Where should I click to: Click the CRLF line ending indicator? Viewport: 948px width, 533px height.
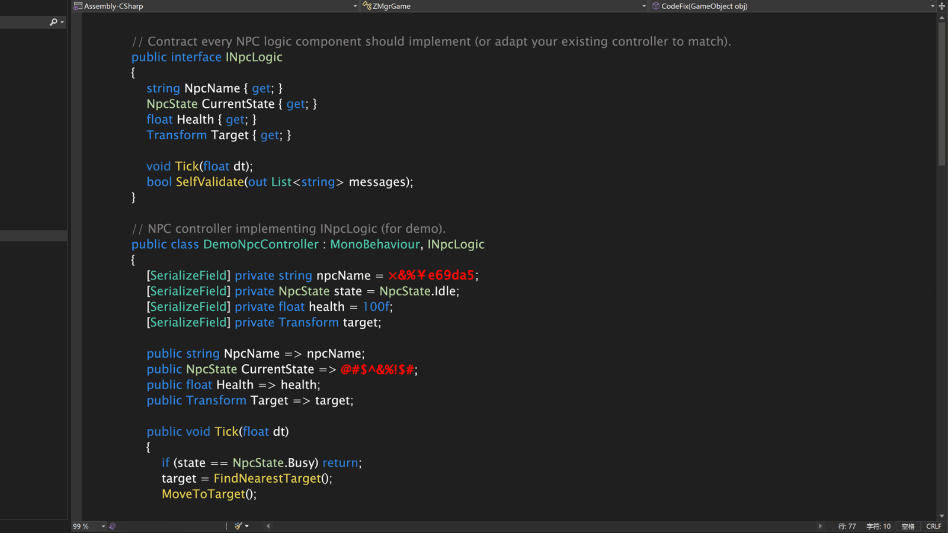[x=933, y=526]
